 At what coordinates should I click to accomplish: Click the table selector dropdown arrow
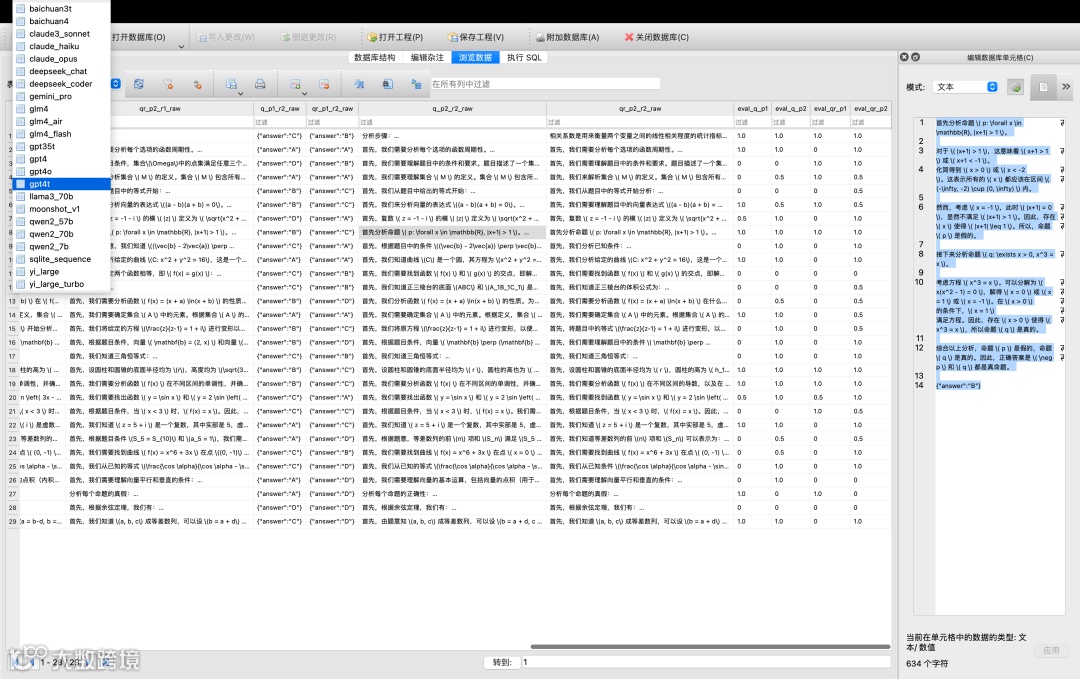point(116,84)
